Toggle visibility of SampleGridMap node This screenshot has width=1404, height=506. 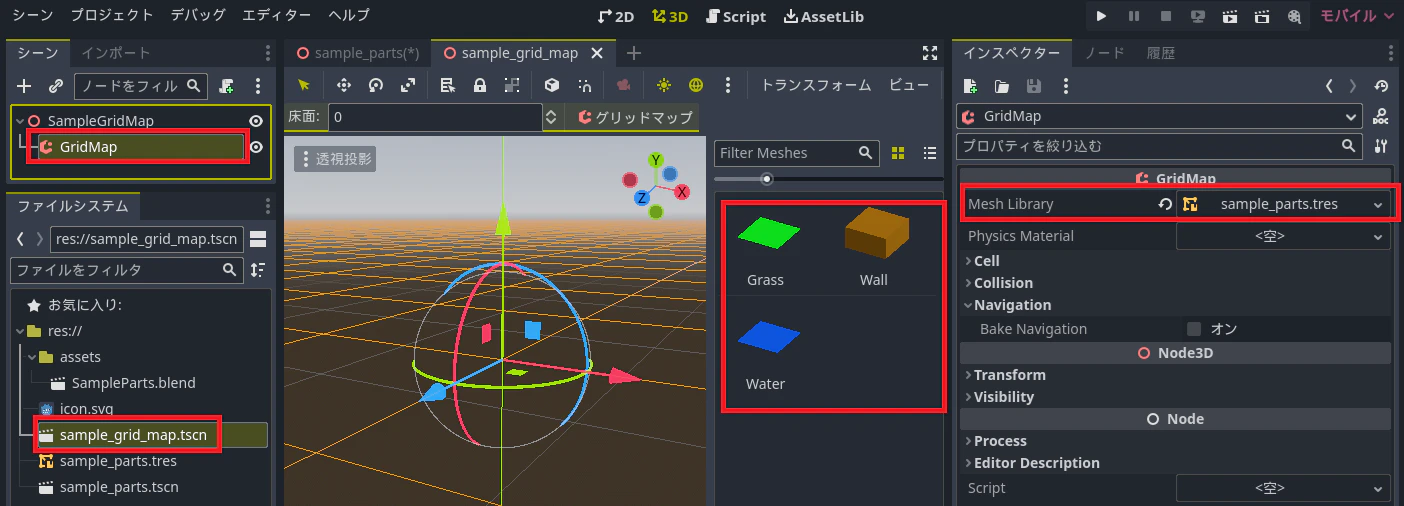[x=257, y=121]
